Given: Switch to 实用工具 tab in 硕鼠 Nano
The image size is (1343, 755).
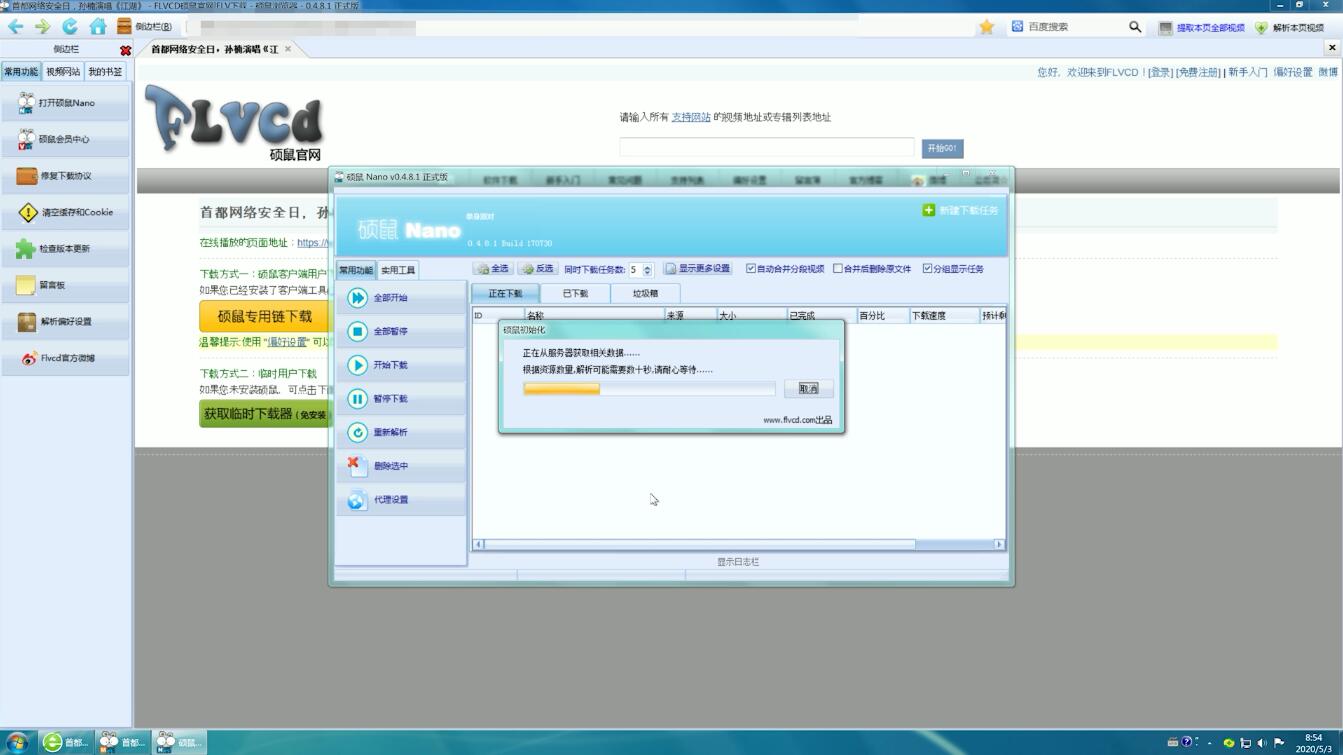Looking at the screenshot, I should coord(398,270).
